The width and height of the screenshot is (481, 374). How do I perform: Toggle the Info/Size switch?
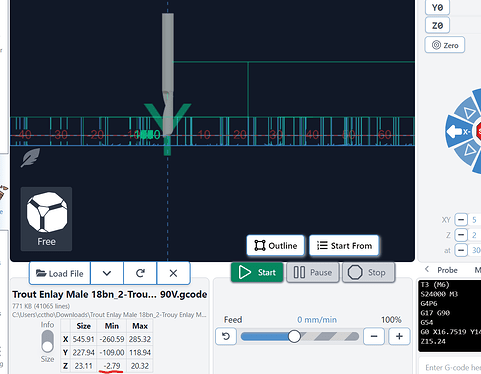(48, 341)
